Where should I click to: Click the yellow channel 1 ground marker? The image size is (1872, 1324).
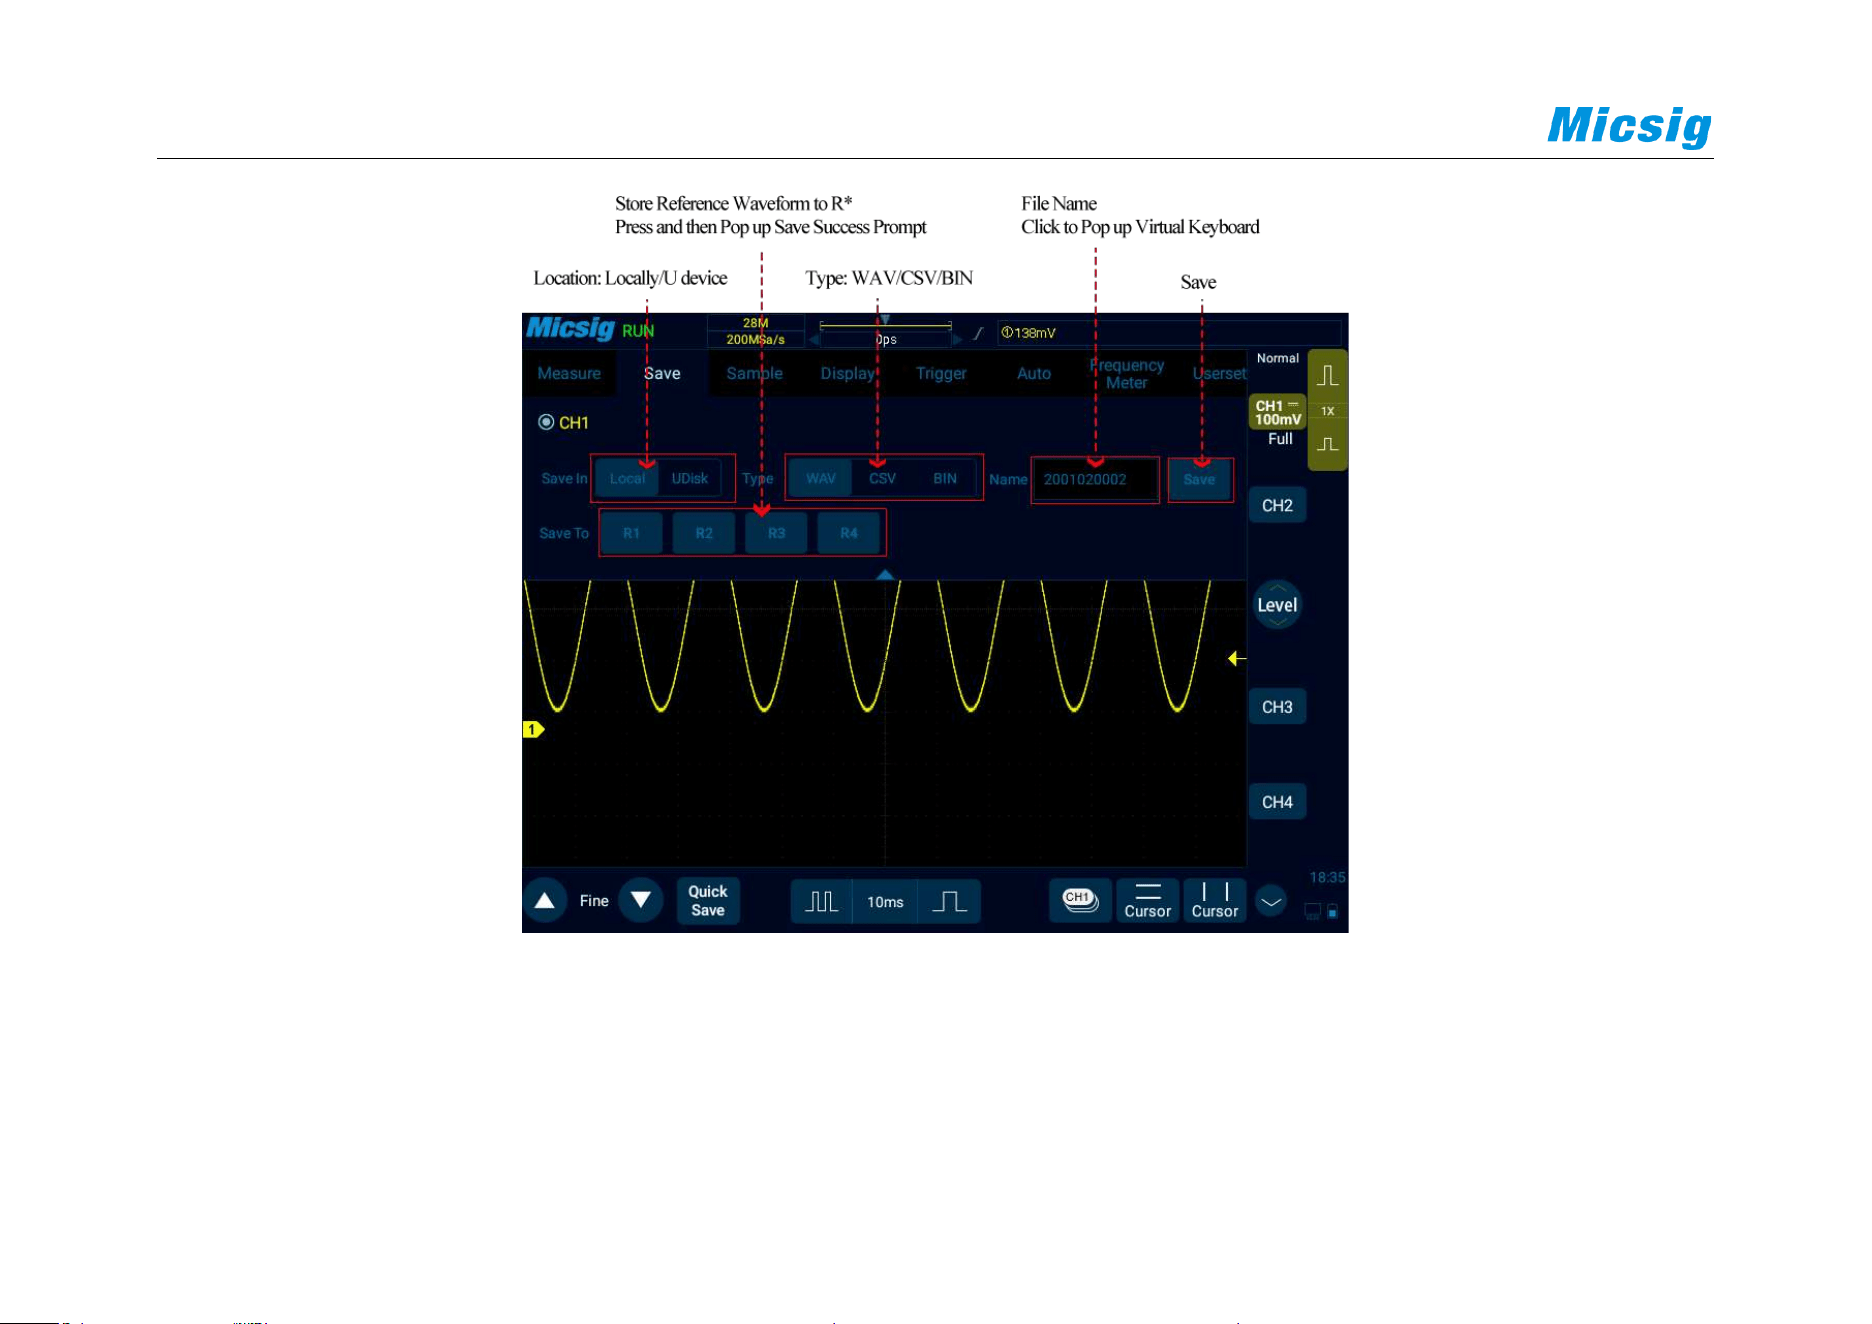[533, 730]
